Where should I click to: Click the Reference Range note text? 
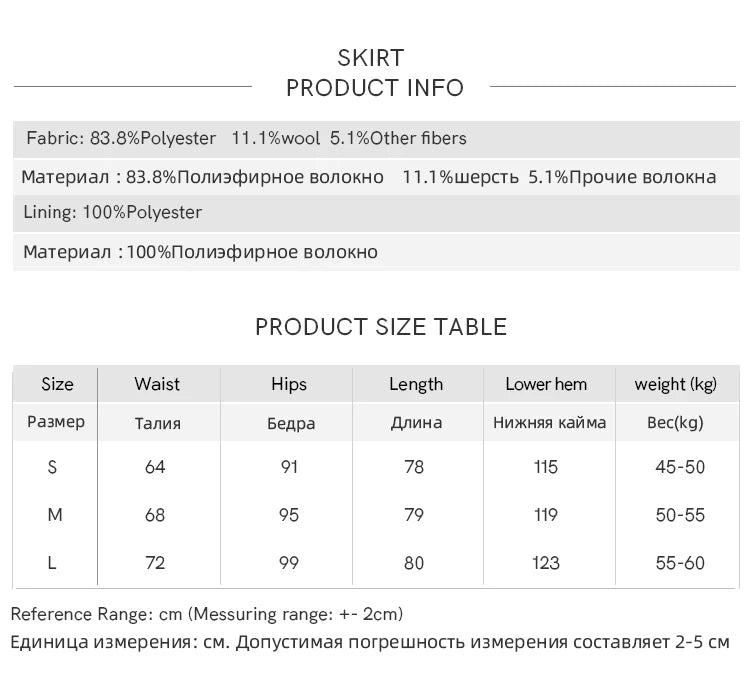pyautogui.click(x=207, y=614)
